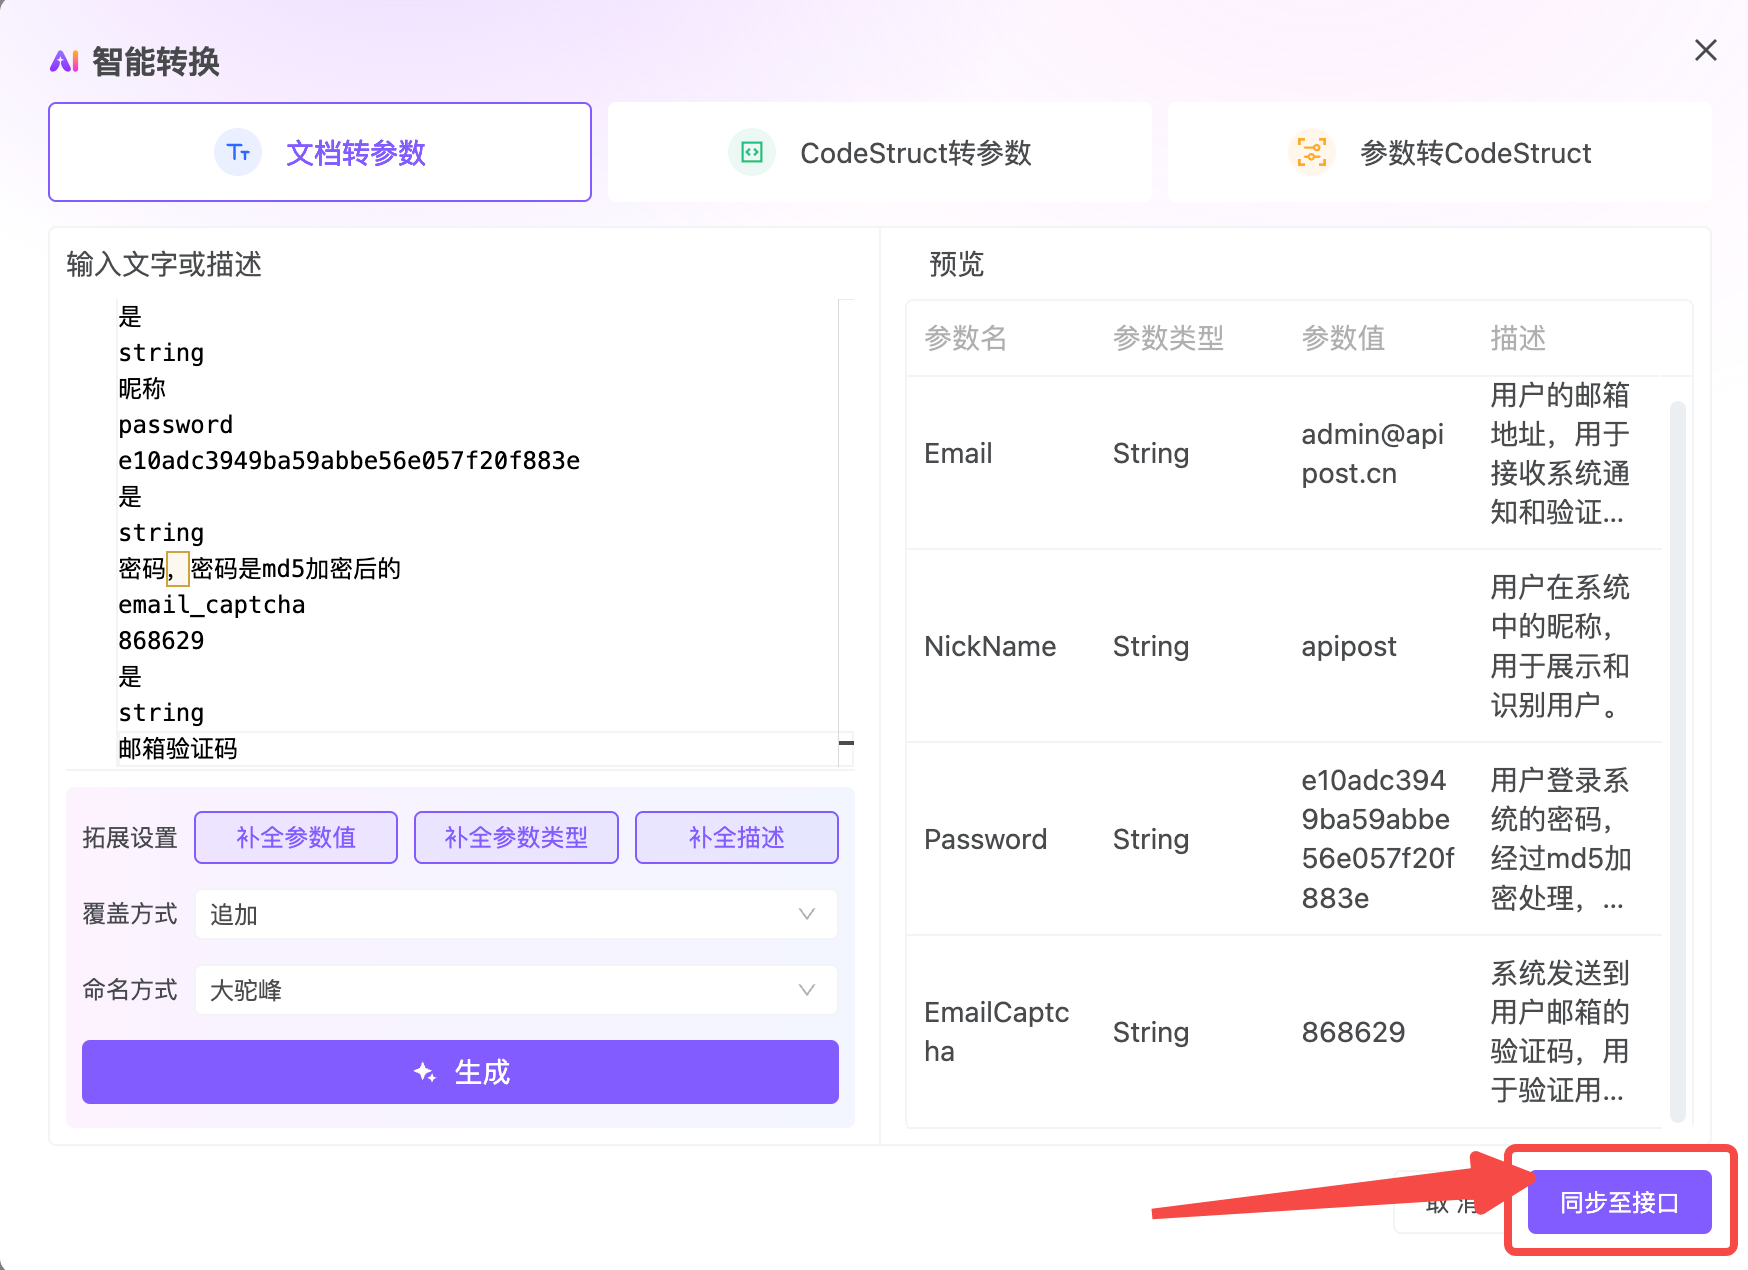Screen dimensions: 1748x1270
Task: Toggle the 补全参数值 option
Action: pos(295,837)
